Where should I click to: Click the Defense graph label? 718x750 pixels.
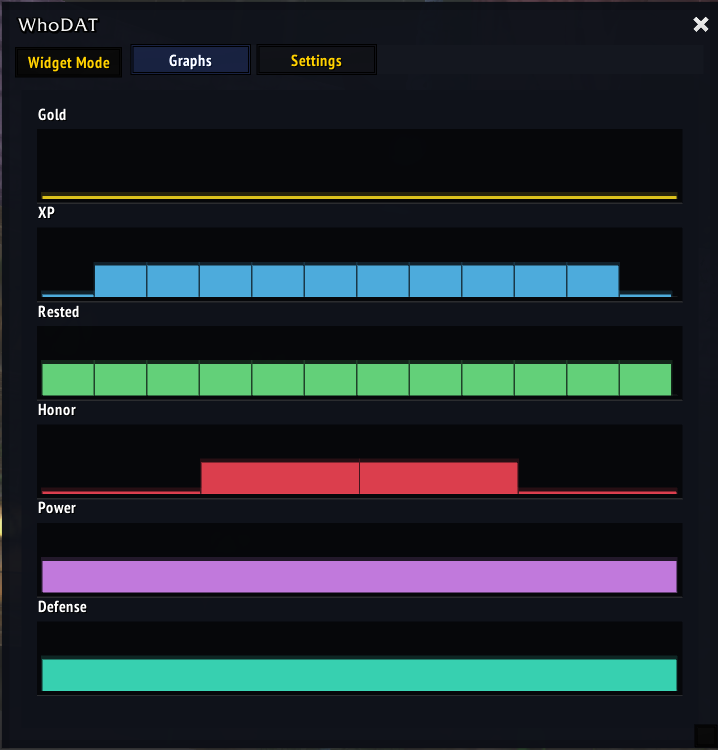[62, 607]
